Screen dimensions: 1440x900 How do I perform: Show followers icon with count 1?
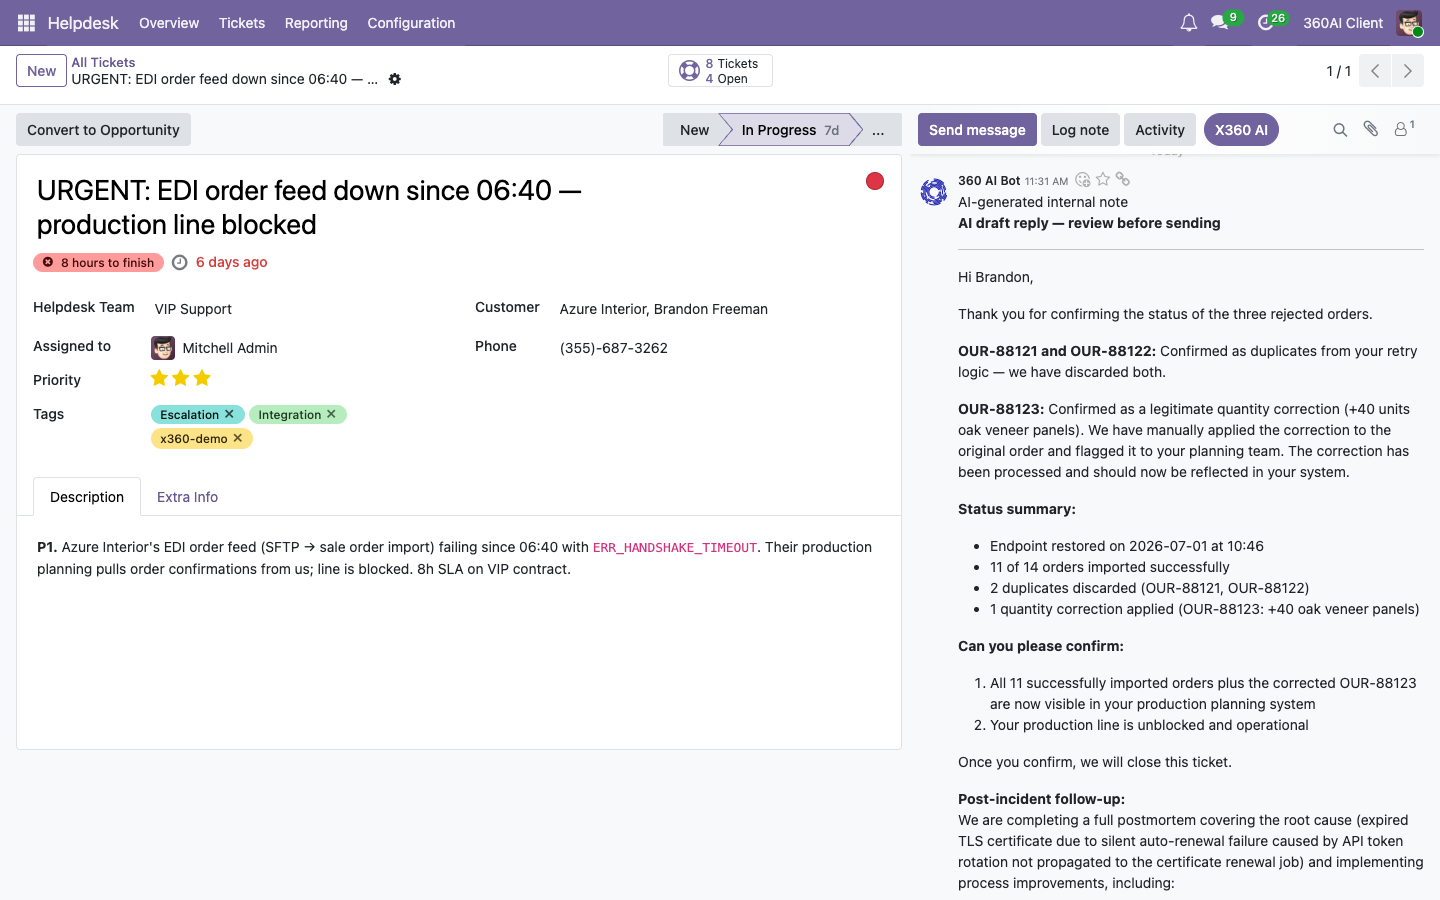pos(1404,129)
